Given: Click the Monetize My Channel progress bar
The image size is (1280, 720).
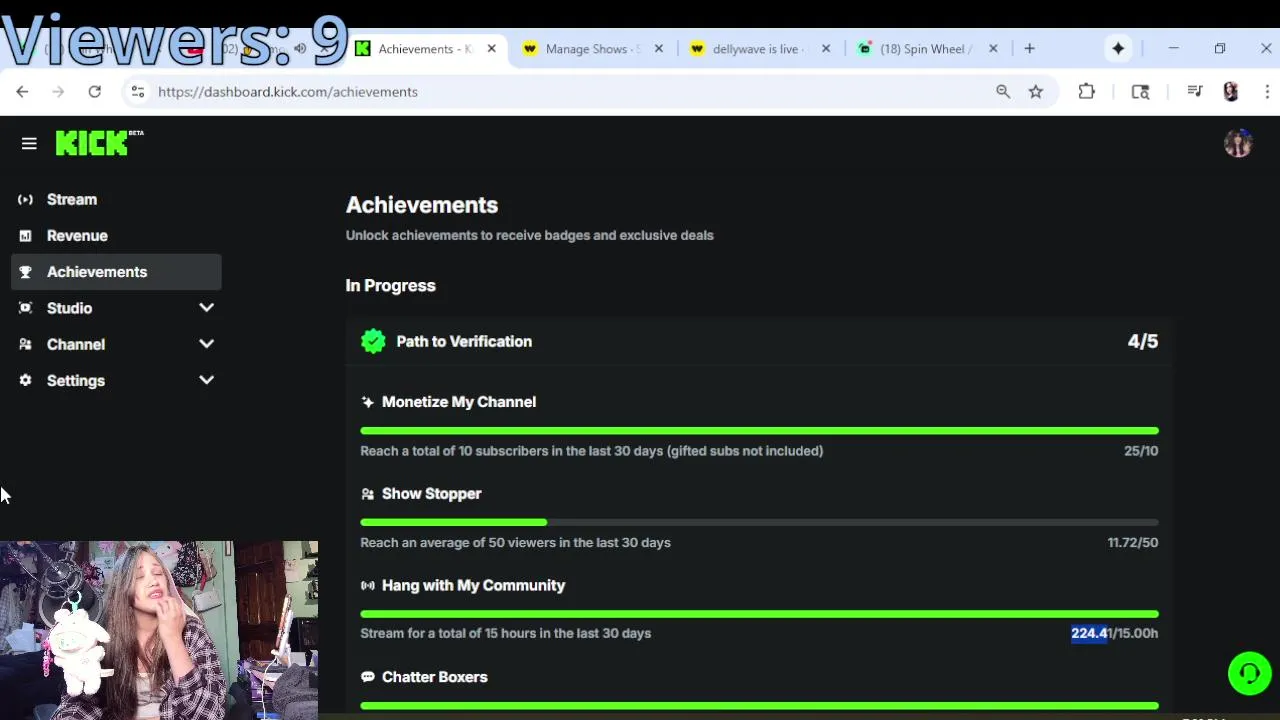Looking at the screenshot, I should click(x=759, y=431).
